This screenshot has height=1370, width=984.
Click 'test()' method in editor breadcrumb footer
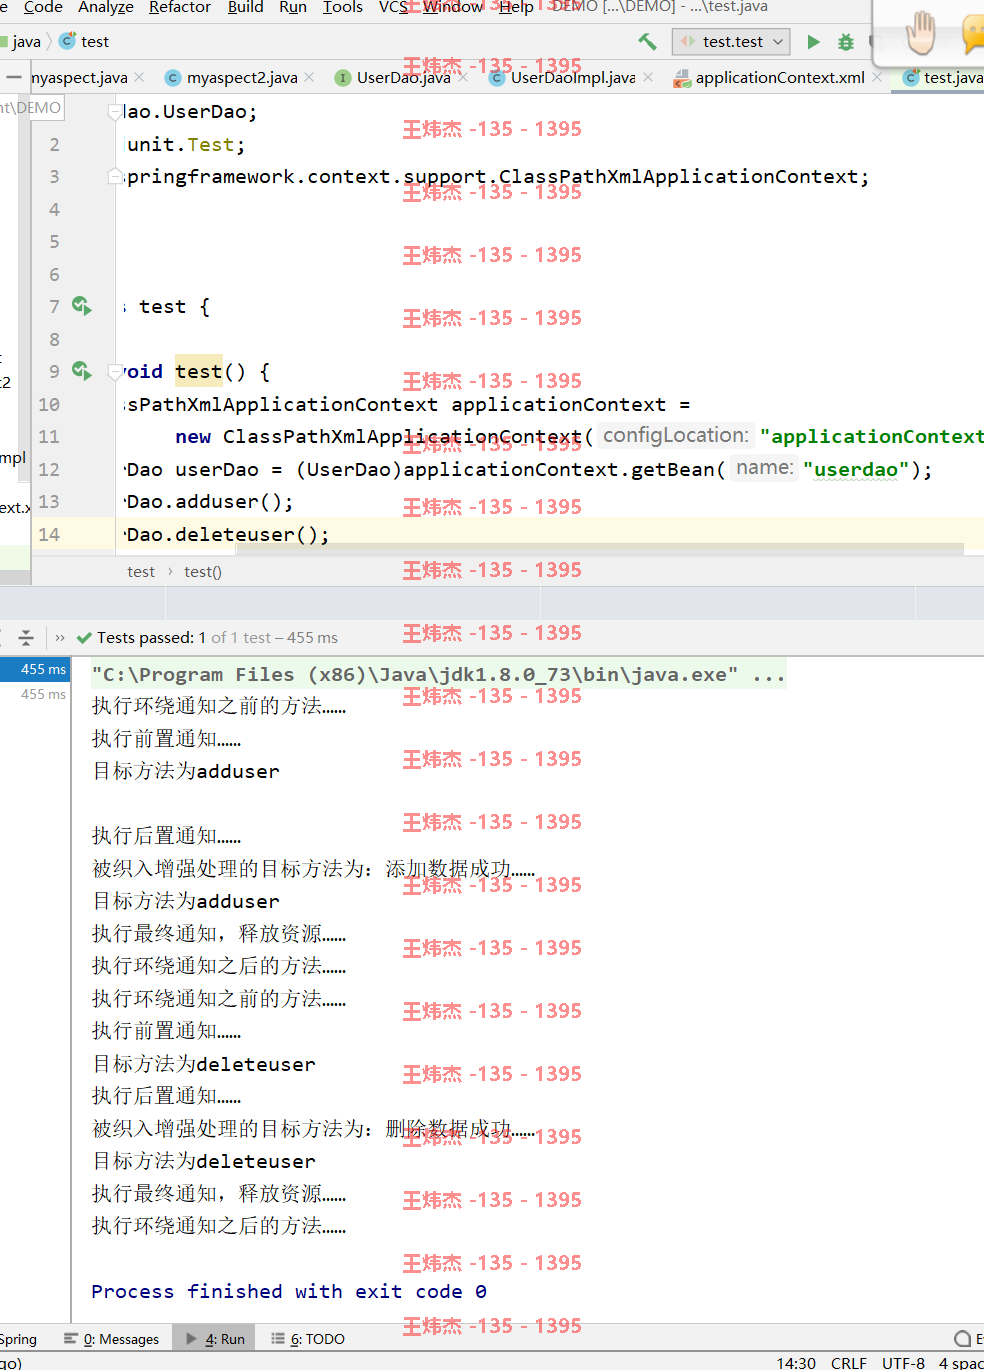pyautogui.click(x=203, y=572)
